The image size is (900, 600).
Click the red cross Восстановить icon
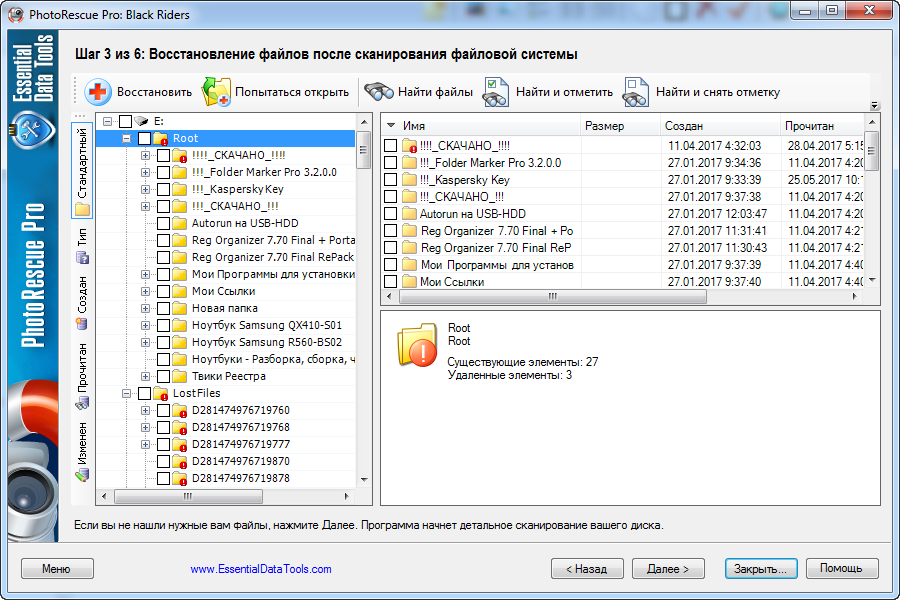click(98, 92)
